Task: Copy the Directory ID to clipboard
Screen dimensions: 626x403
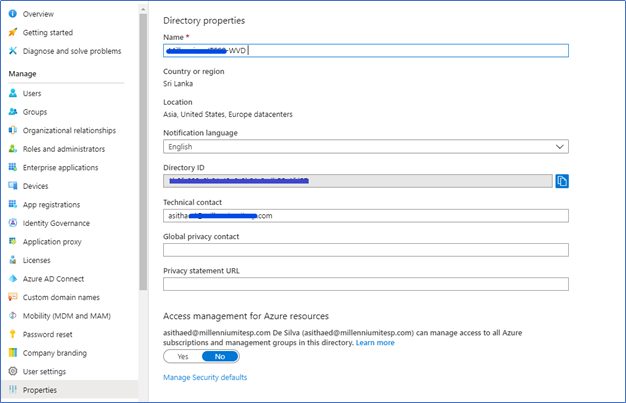Action: 562,181
